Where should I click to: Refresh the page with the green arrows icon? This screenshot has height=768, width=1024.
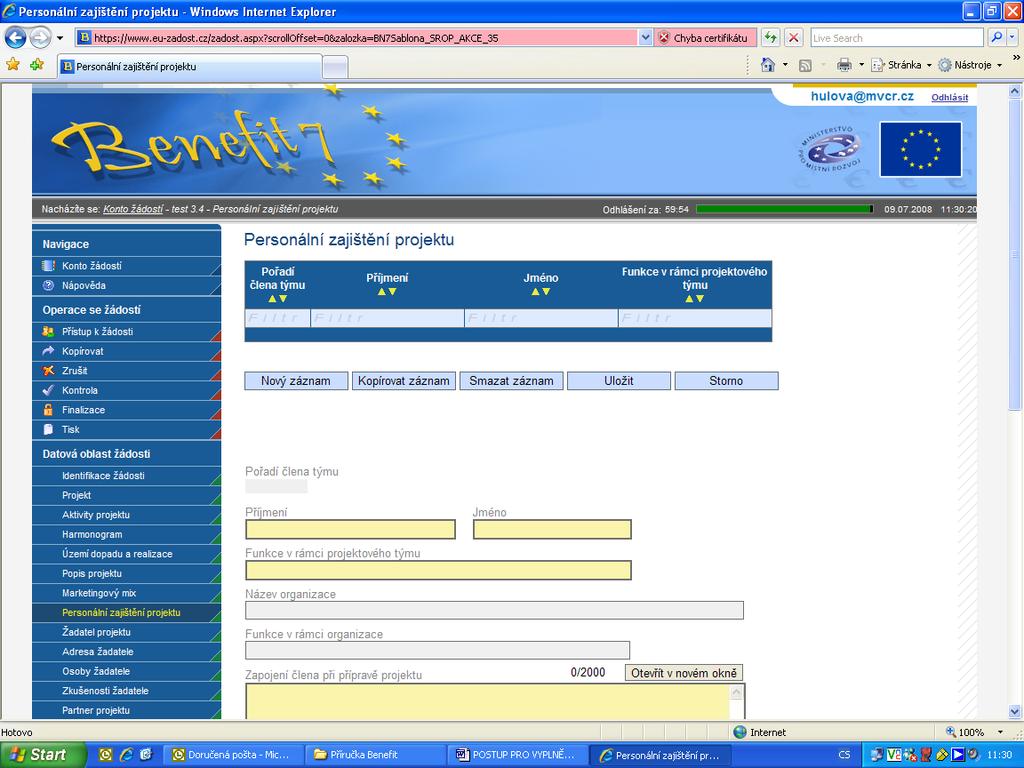click(x=771, y=38)
